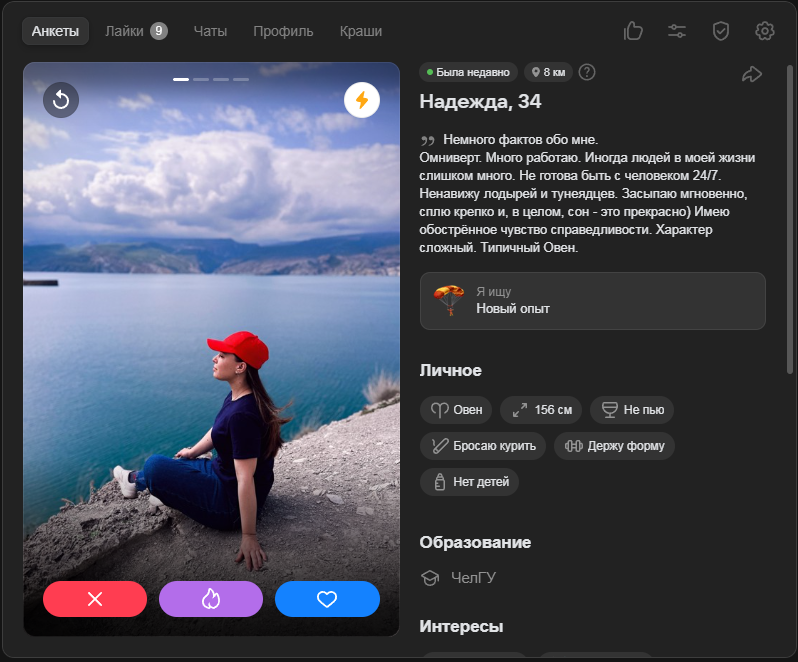Click the thumbs-up icon in top bar
Screen dimensions: 798x662
pyautogui.click(x=633, y=31)
